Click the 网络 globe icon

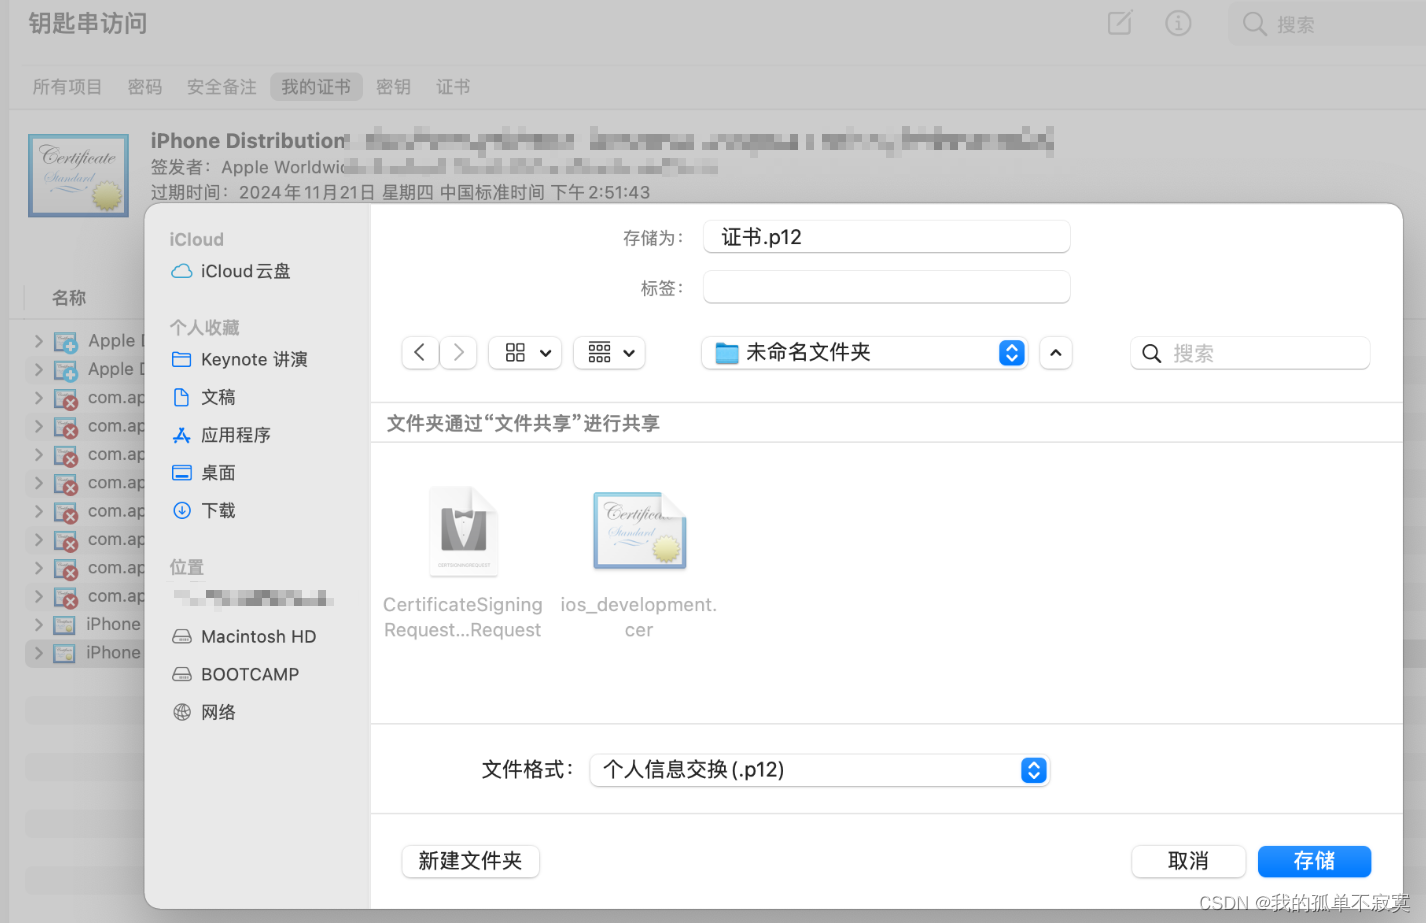pos(182,712)
